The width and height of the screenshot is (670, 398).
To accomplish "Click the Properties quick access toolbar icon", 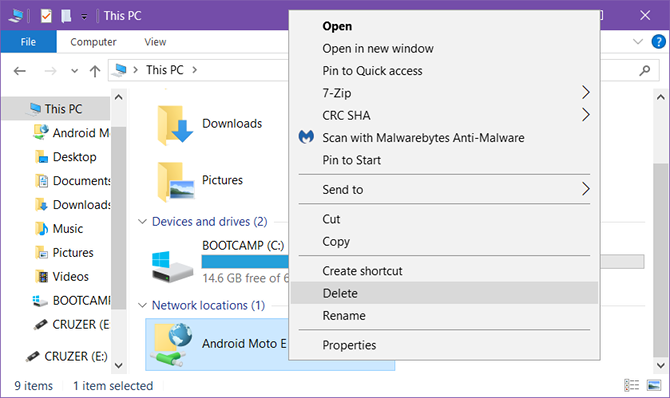I will [46, 16].
